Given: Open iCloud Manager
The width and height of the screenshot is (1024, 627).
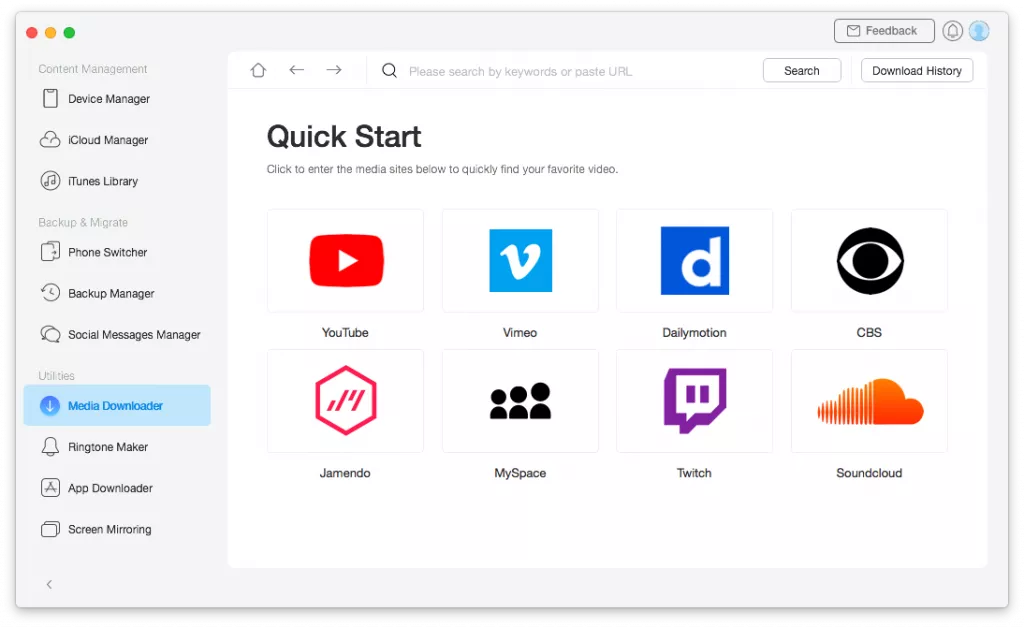Looking at the screenshot, I should point(117,140).
